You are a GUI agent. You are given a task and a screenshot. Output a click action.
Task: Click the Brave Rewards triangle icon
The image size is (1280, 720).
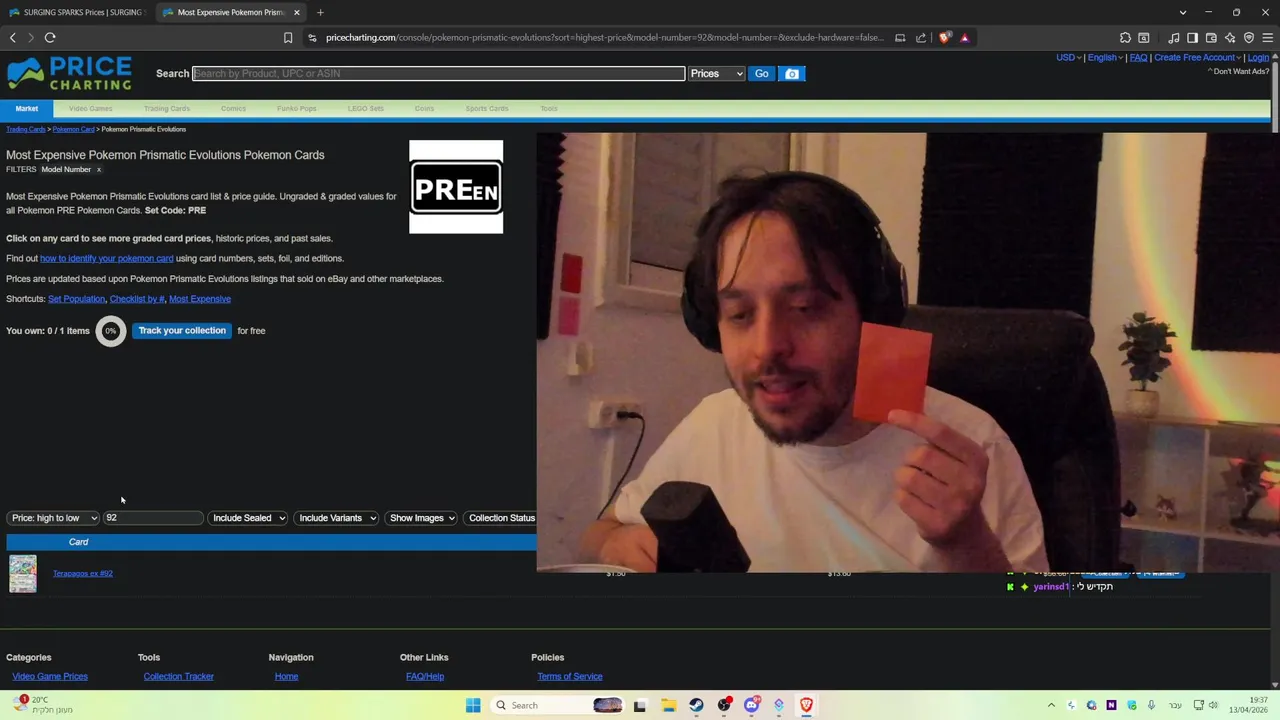pos(965,38)
